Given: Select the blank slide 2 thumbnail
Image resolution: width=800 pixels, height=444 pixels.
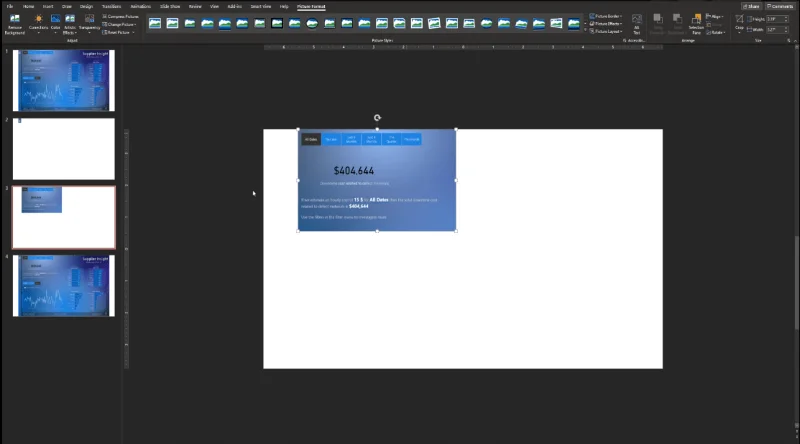Looking at the screenshot, I should pyautogui.click(x=64, y=149).
